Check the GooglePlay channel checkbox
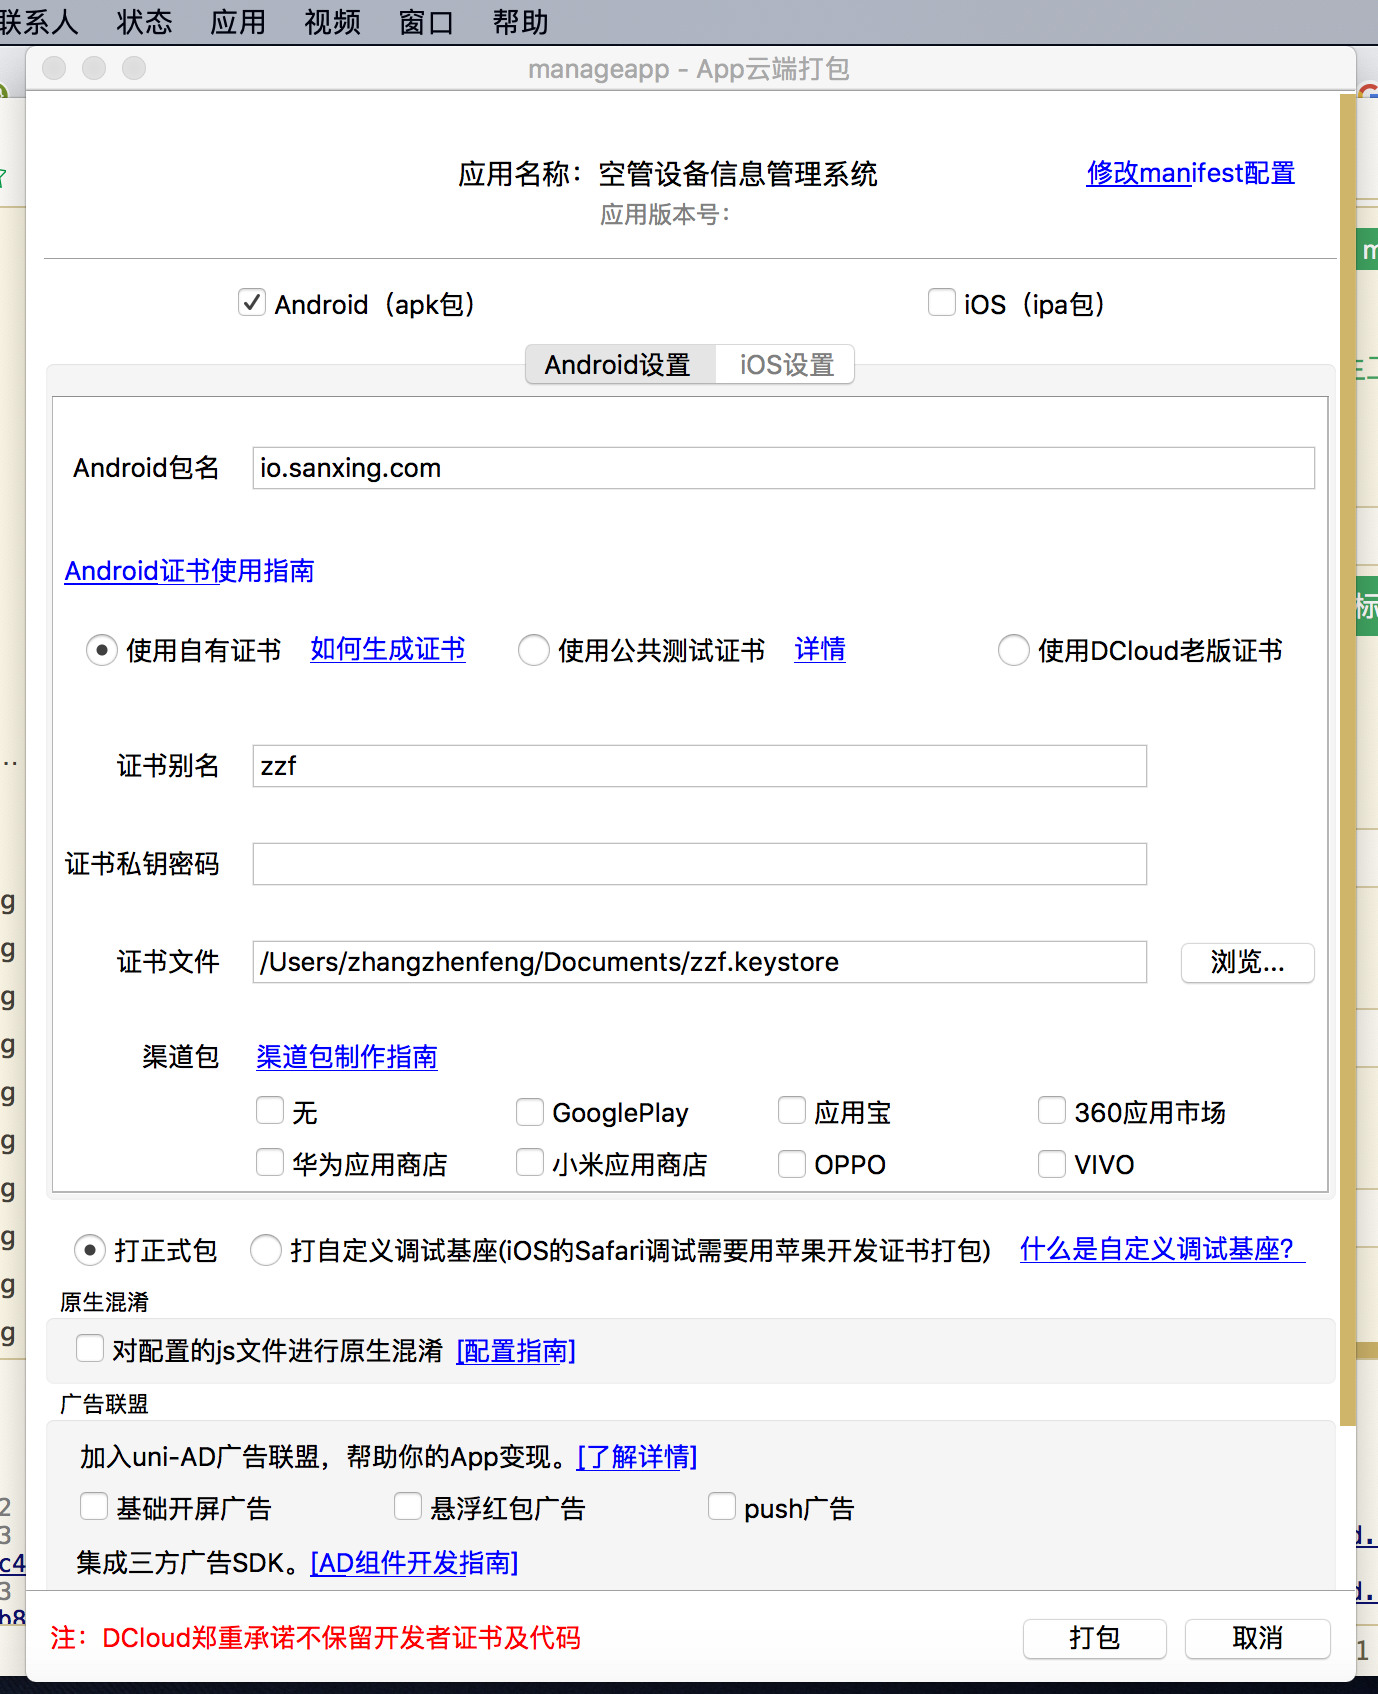The height and width of the screenshot is (1694, 1378). point(530,1111)
